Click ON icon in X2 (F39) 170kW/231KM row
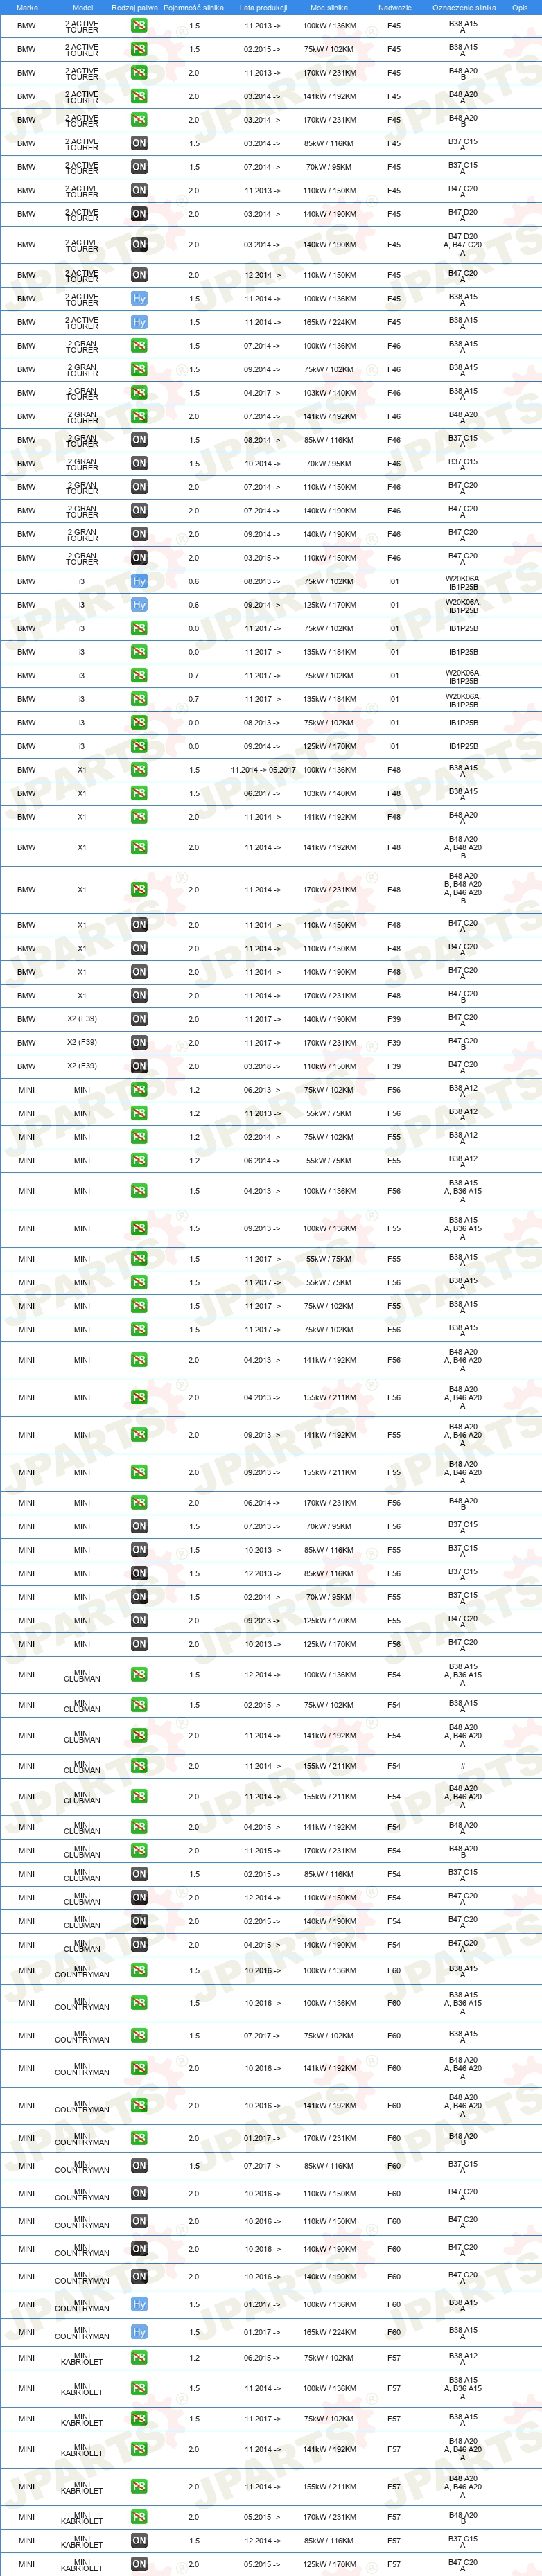 click(139, 1043)
